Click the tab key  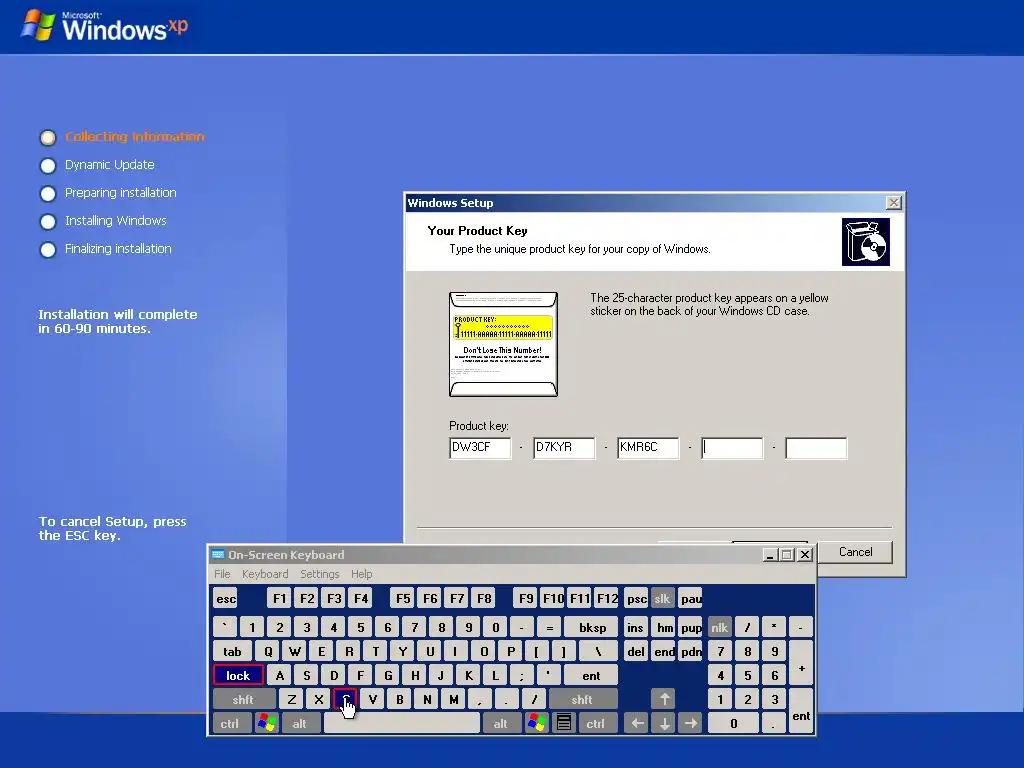[232, 651]
